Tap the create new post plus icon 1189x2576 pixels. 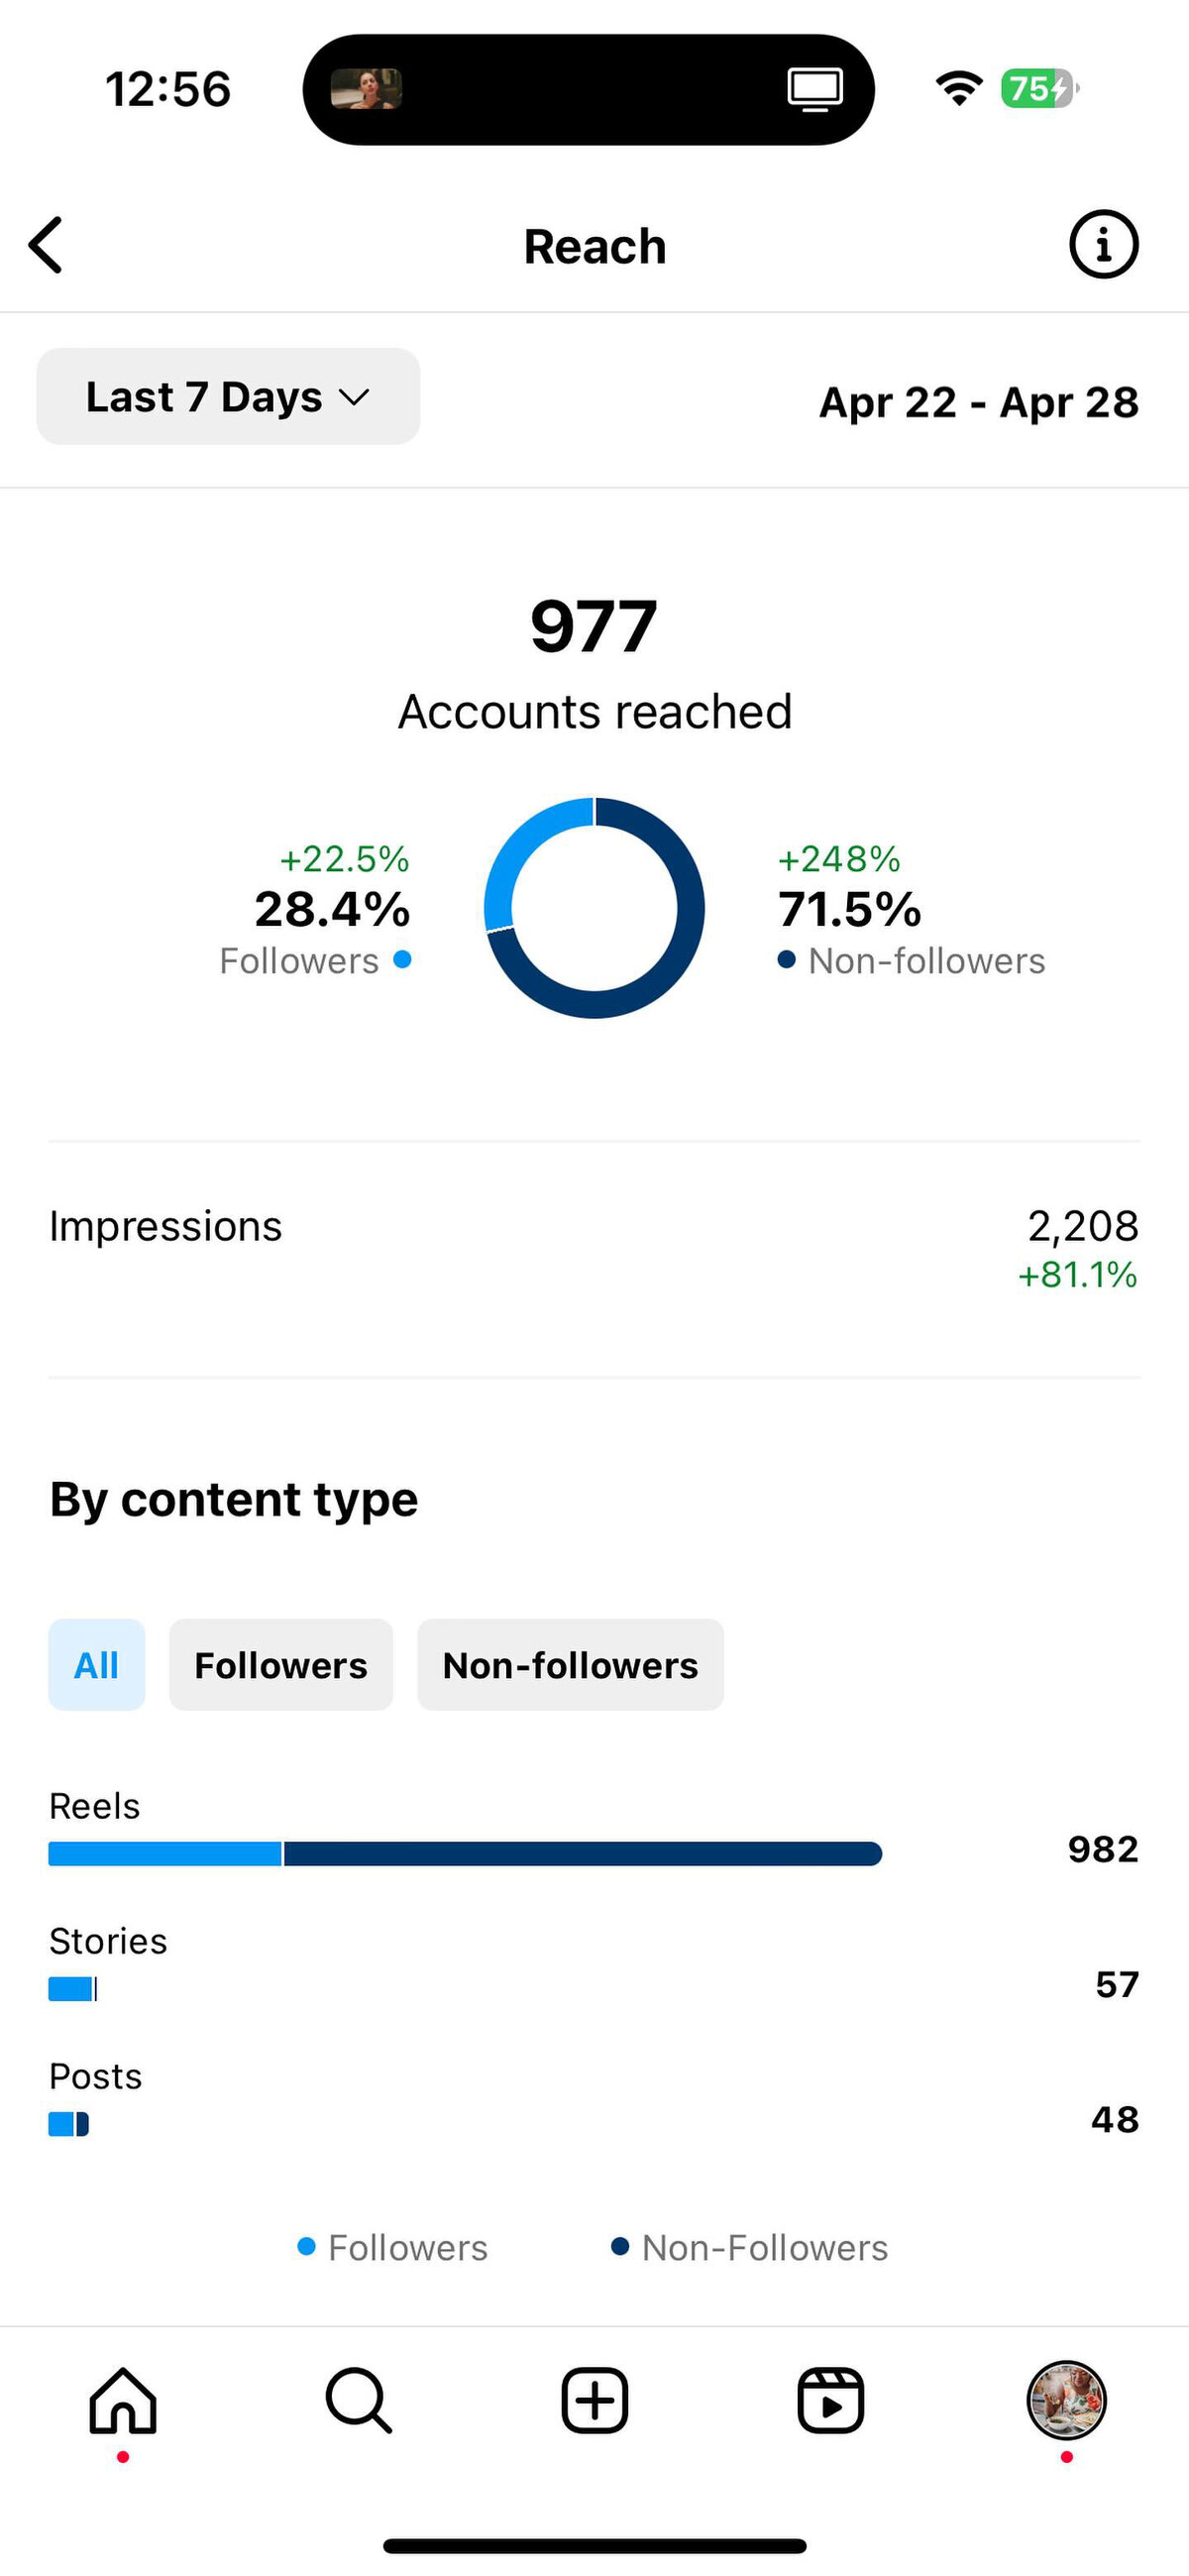click(595, 2400)
